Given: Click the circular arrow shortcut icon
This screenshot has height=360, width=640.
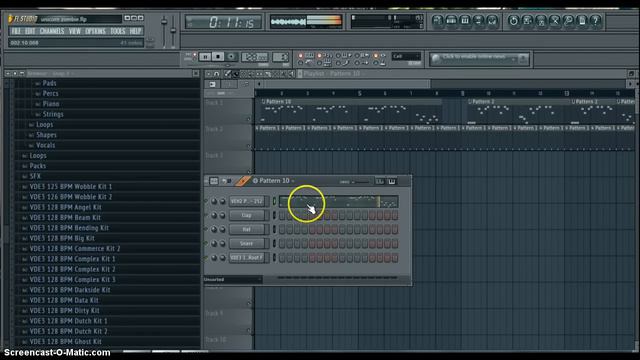Looking at the screenshot, I should [x=513, y=20].
